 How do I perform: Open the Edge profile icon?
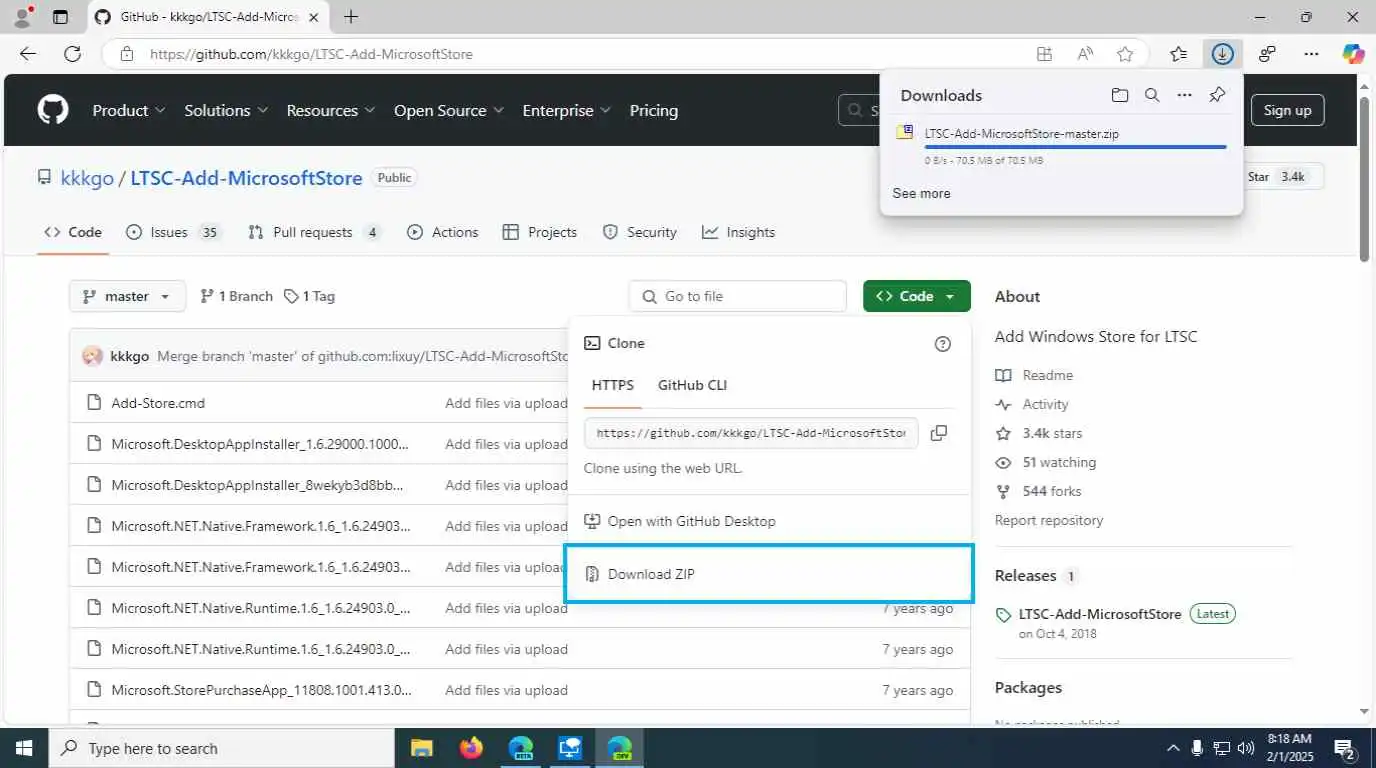[22, 17]
